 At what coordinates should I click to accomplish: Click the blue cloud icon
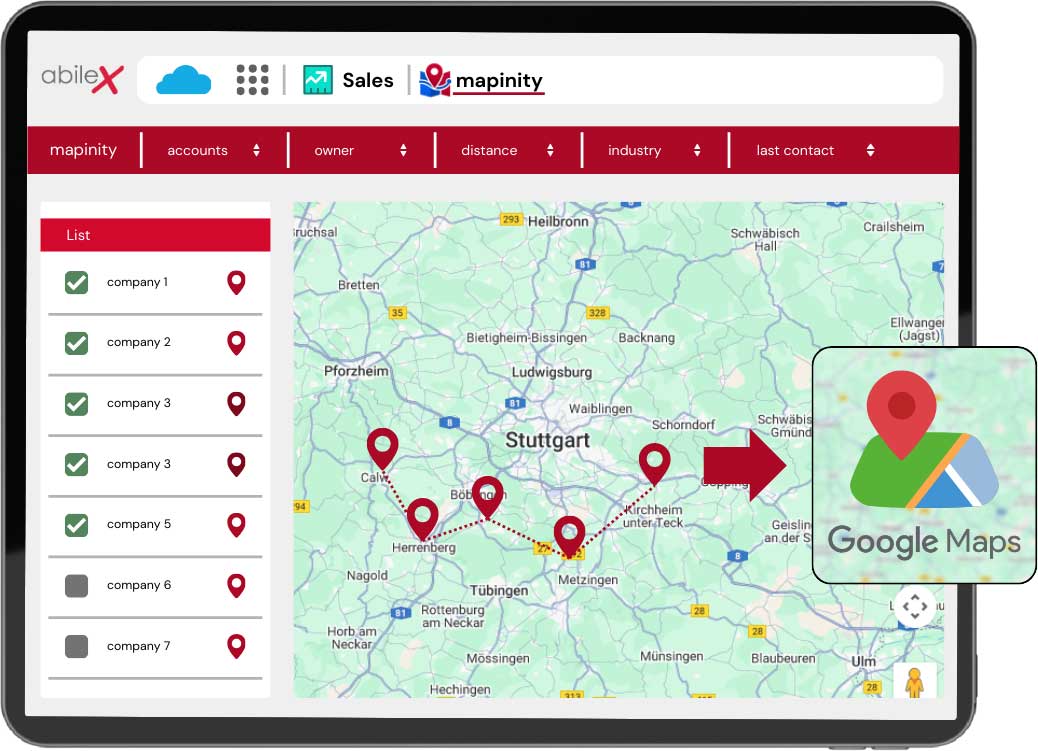click(184, 80)
